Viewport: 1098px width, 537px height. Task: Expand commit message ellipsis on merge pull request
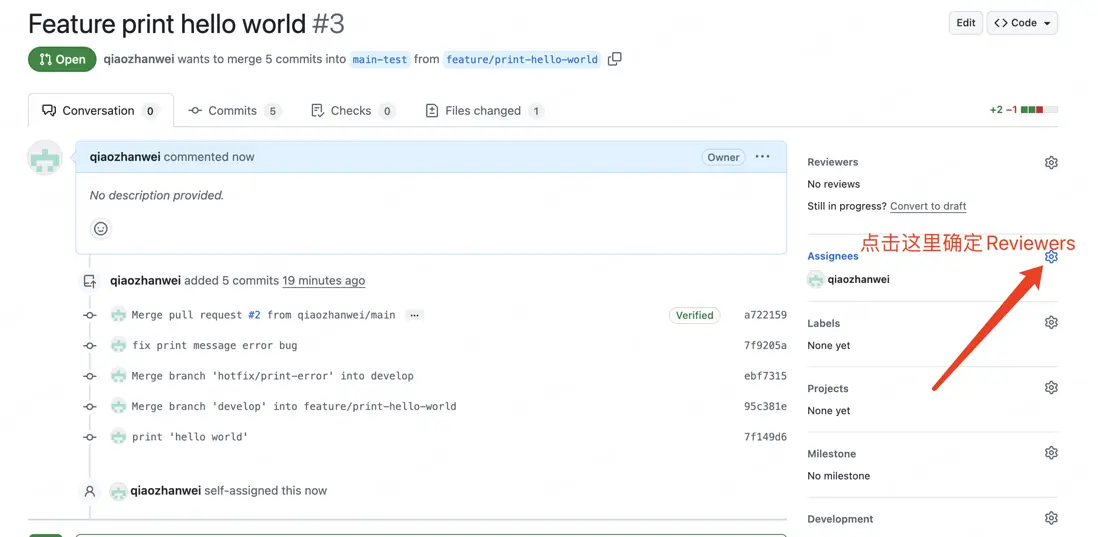coord(415,315)
